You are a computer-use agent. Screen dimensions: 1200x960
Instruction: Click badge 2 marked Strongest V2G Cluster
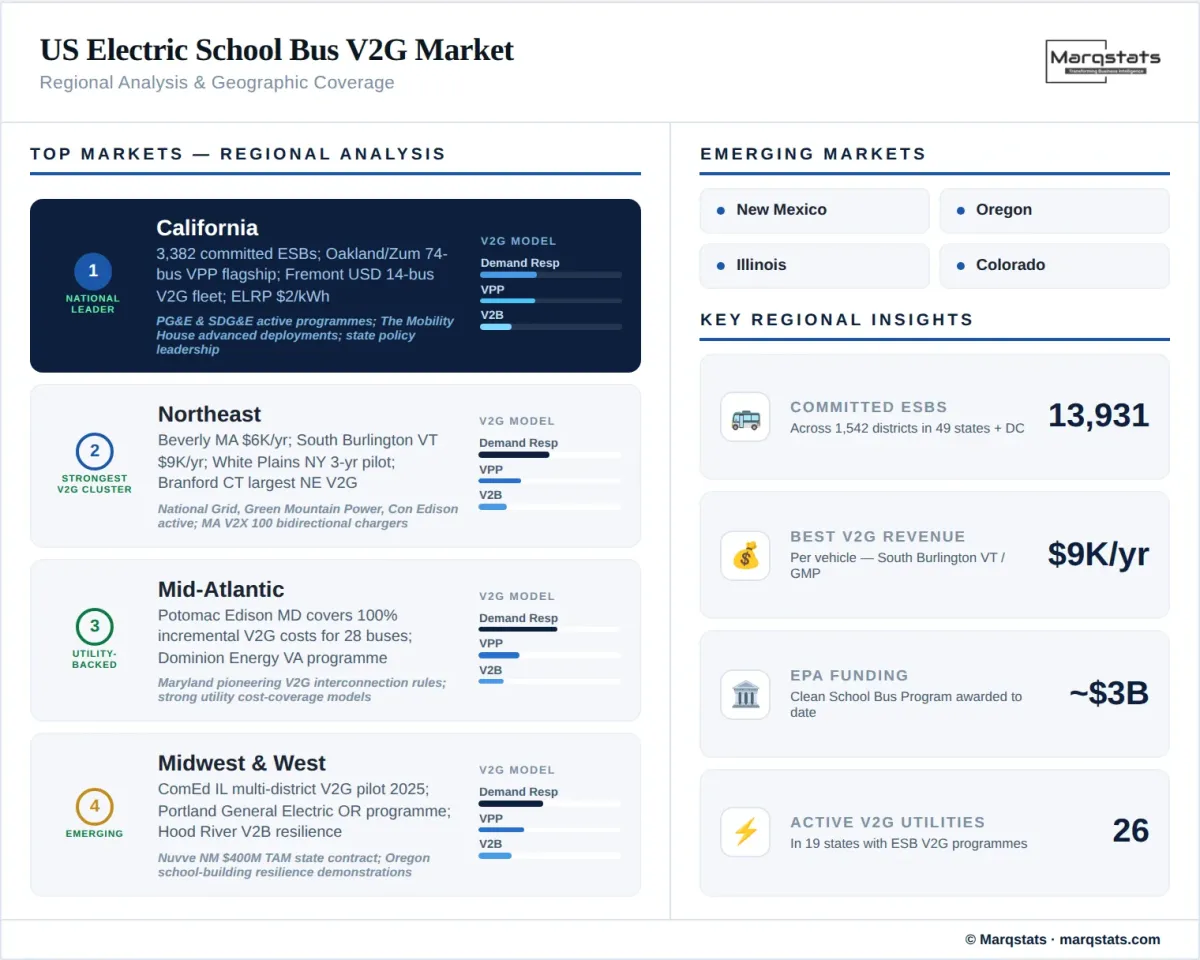[x=95, y=451]
